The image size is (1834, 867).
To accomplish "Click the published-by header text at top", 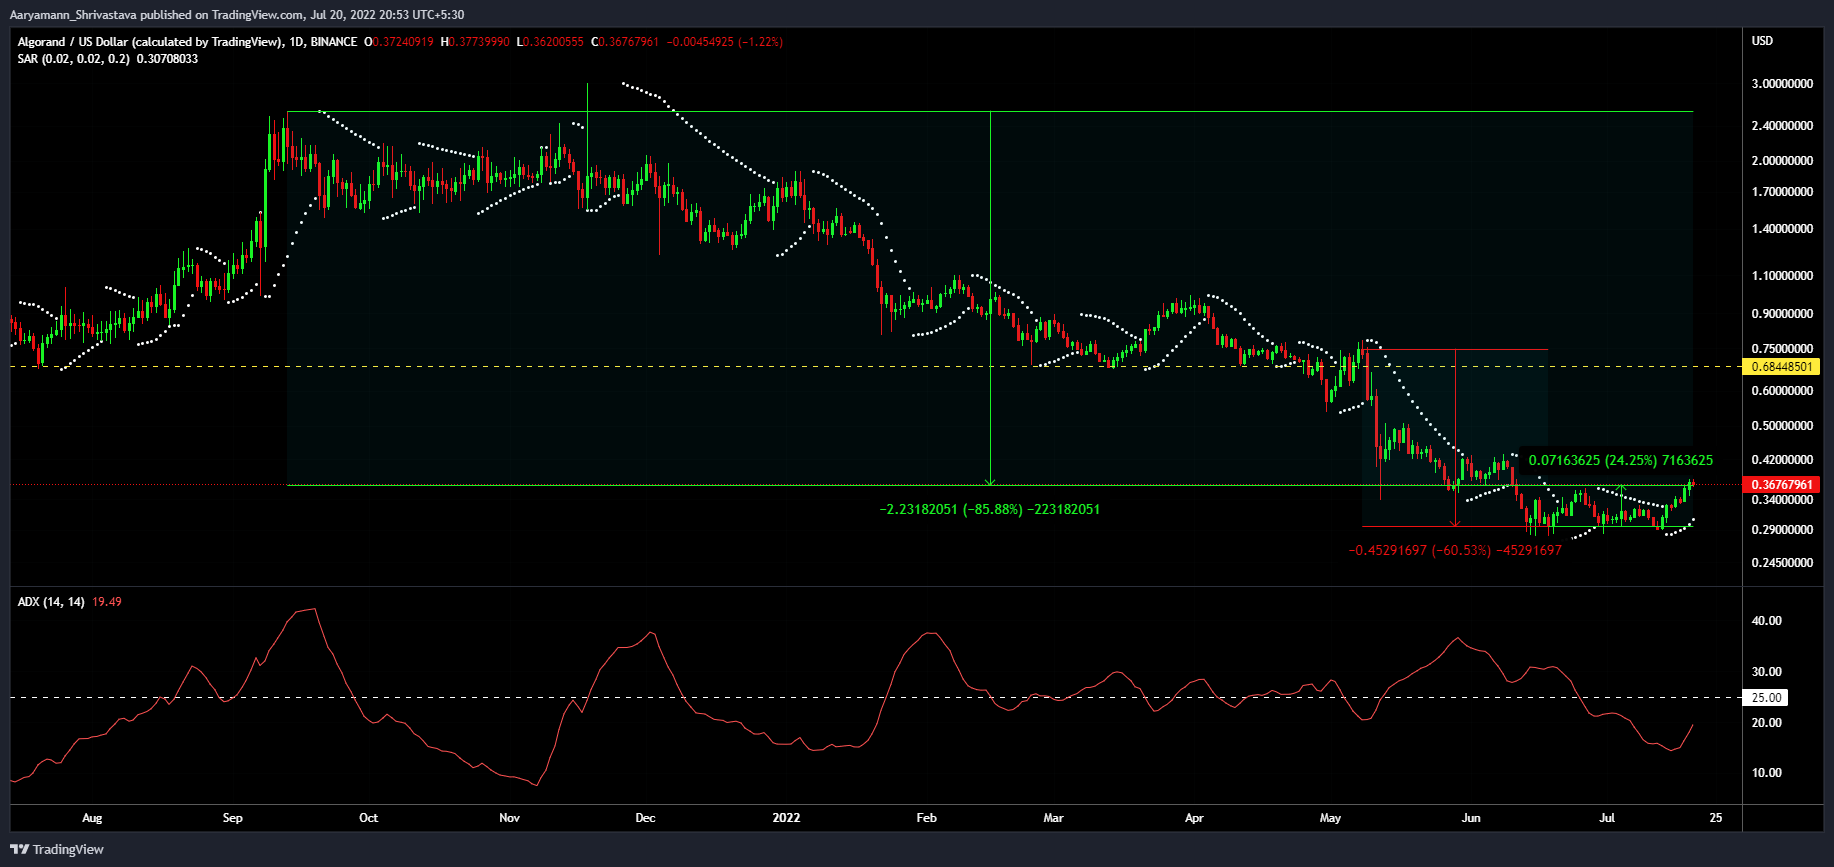I will click(x=236, y=14).
